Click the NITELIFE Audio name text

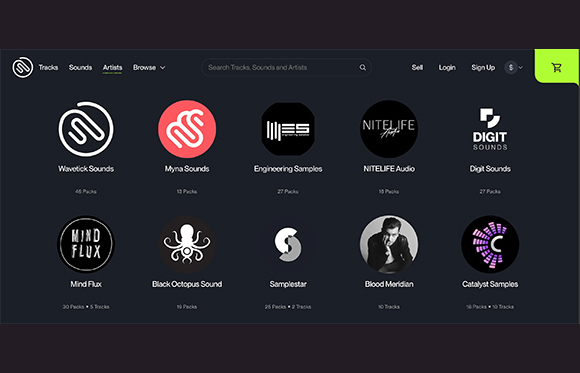pos(389,169)
